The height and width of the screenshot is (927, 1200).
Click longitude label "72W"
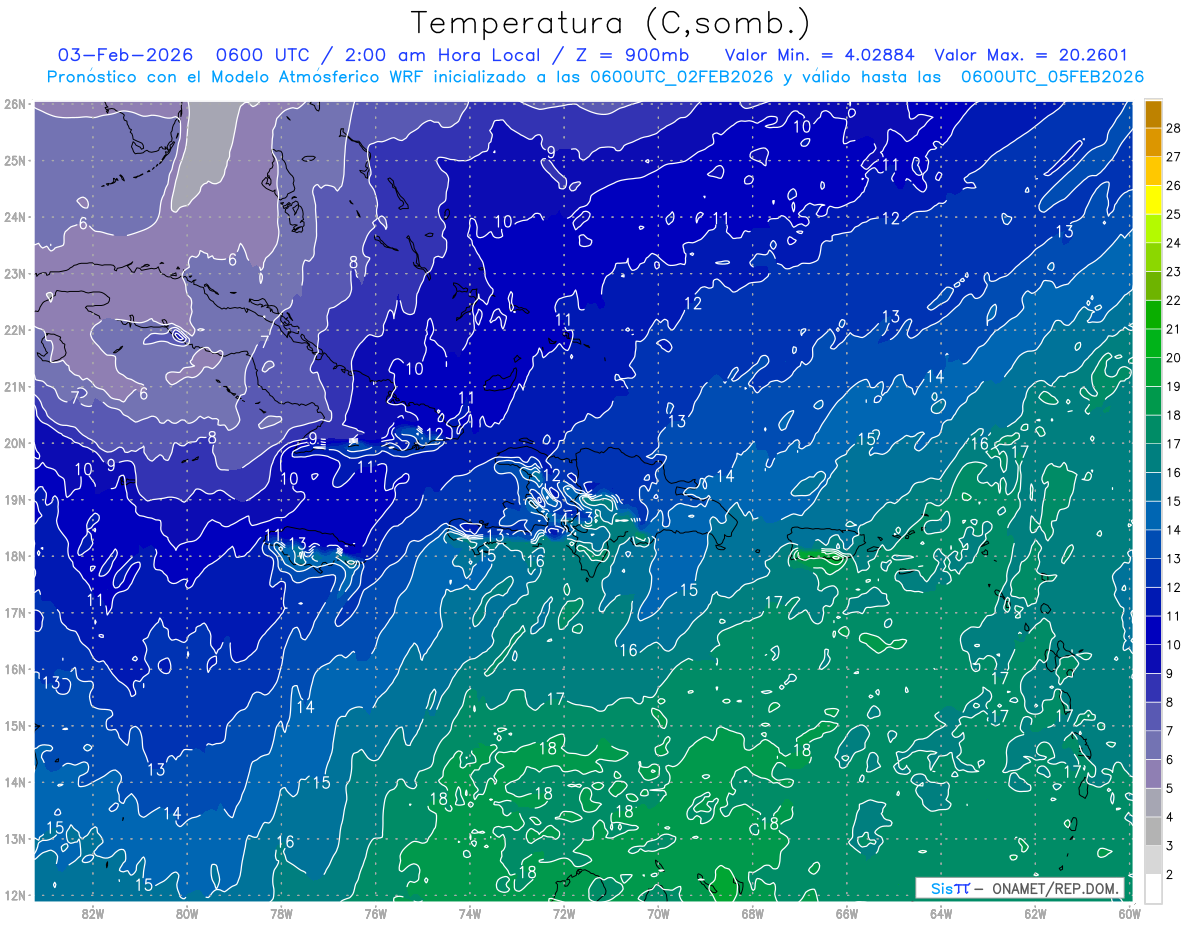(x=564, y=913)
